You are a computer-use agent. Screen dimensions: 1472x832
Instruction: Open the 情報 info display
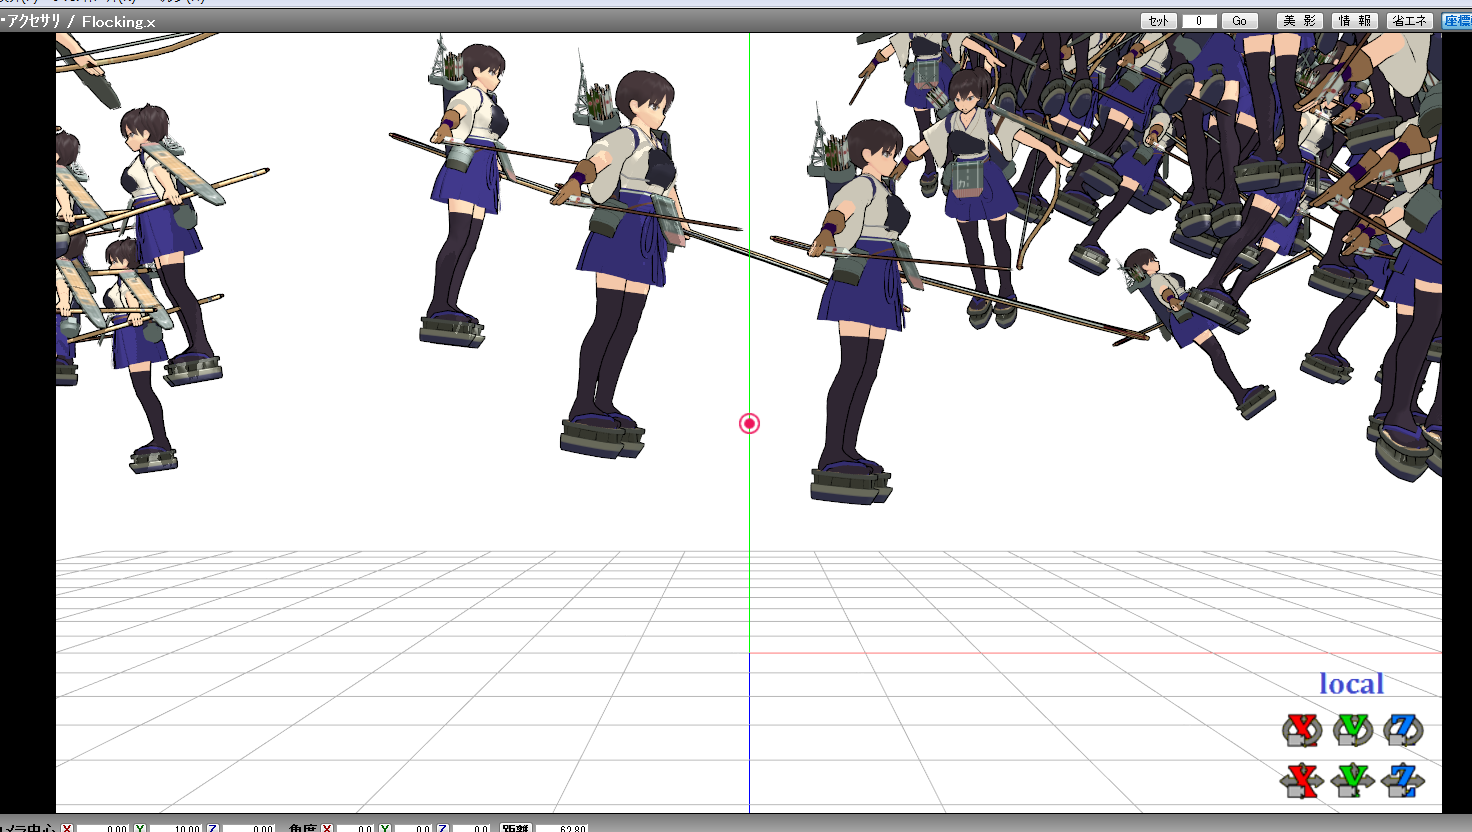(1355, 21)
